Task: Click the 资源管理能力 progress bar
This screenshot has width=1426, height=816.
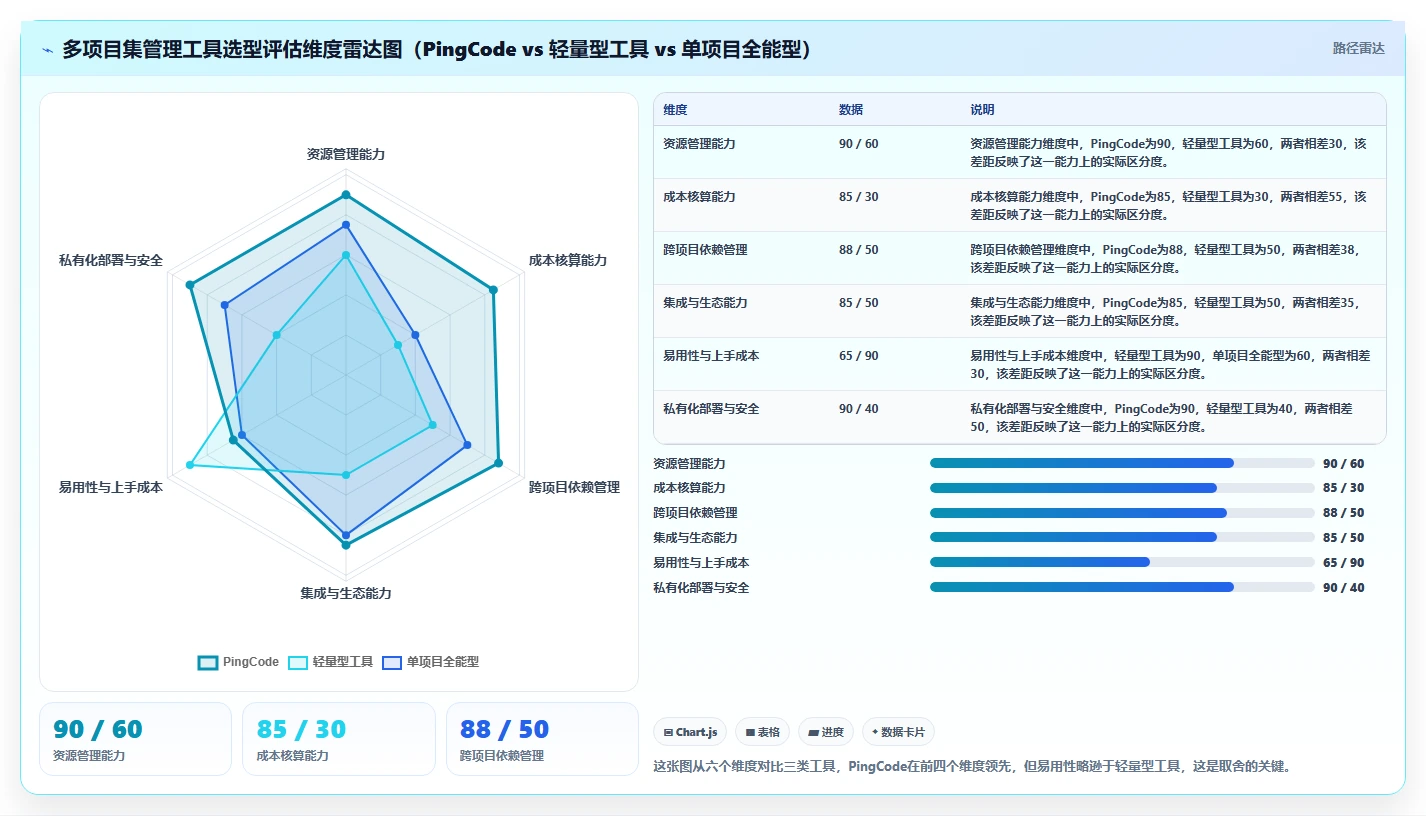Action: click(x=1122, y=463)
